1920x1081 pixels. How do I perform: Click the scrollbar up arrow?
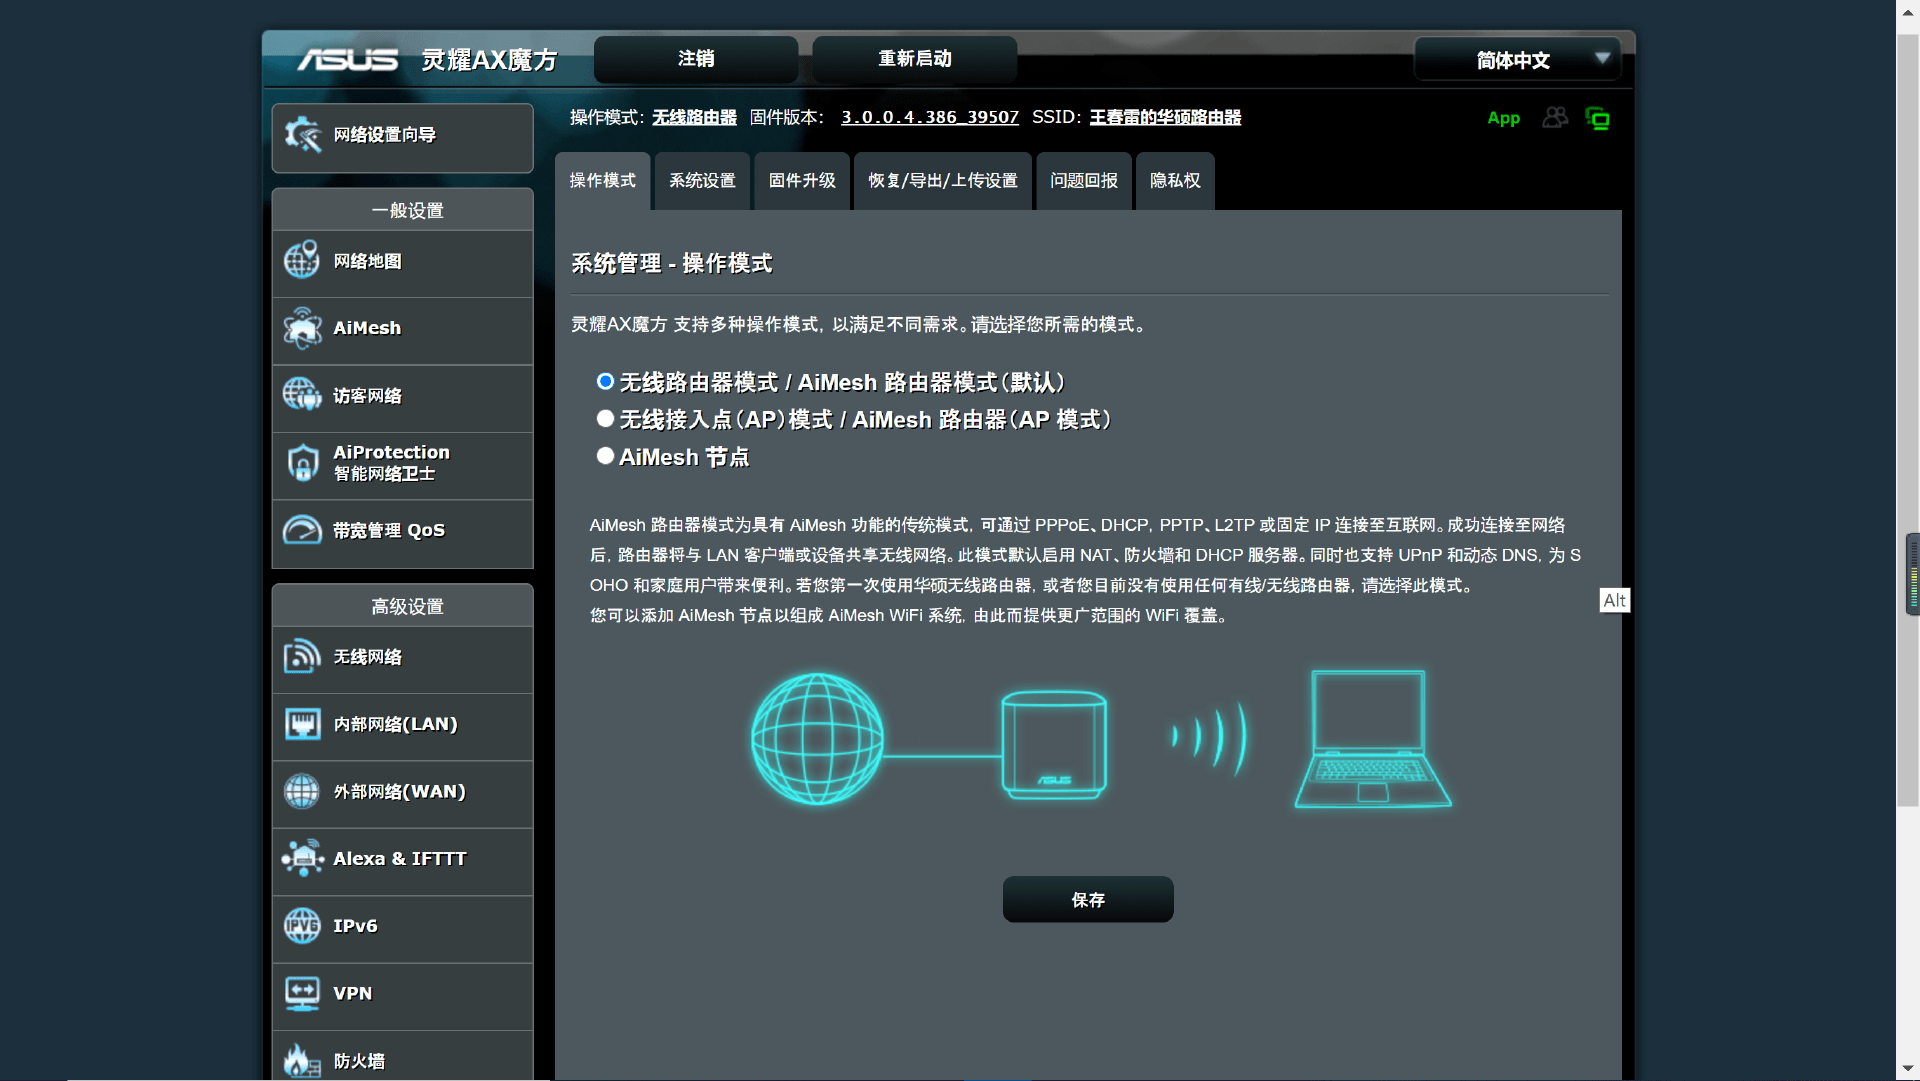click(1908, 11)
